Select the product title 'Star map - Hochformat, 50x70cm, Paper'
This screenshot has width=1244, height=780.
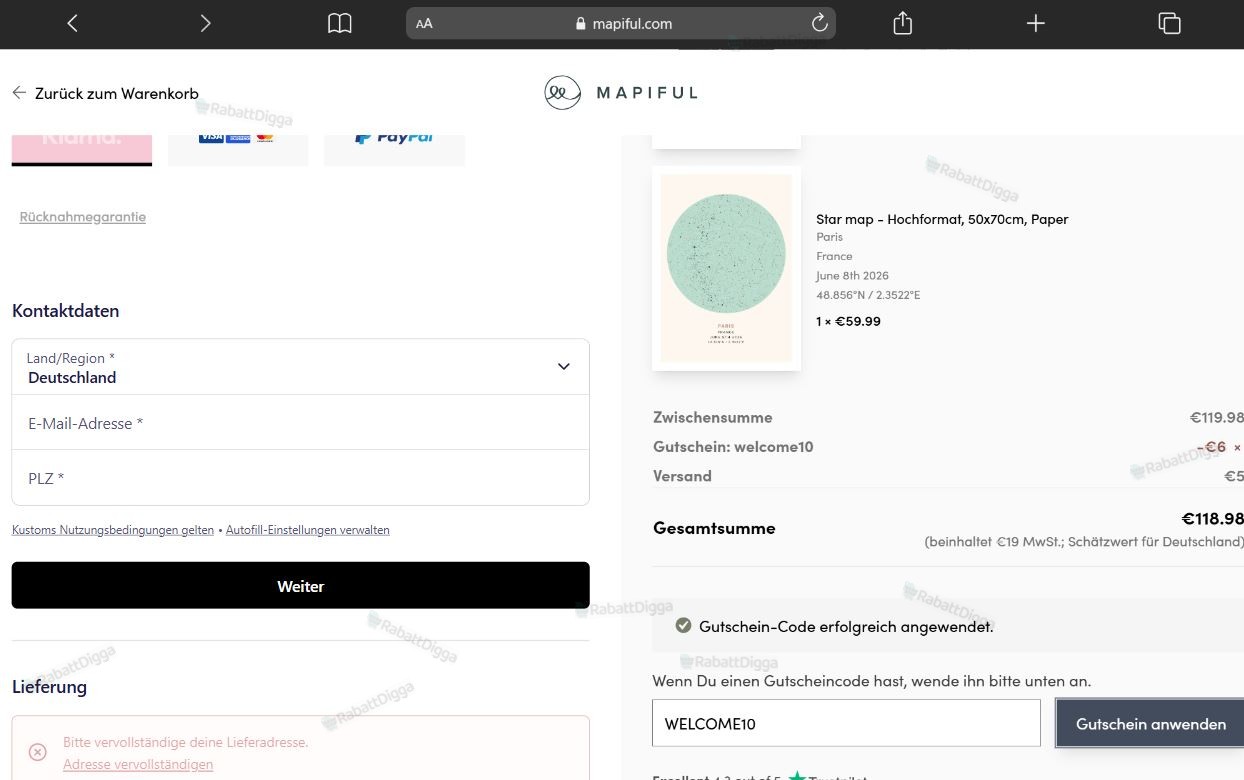click(x=942, y=219)
